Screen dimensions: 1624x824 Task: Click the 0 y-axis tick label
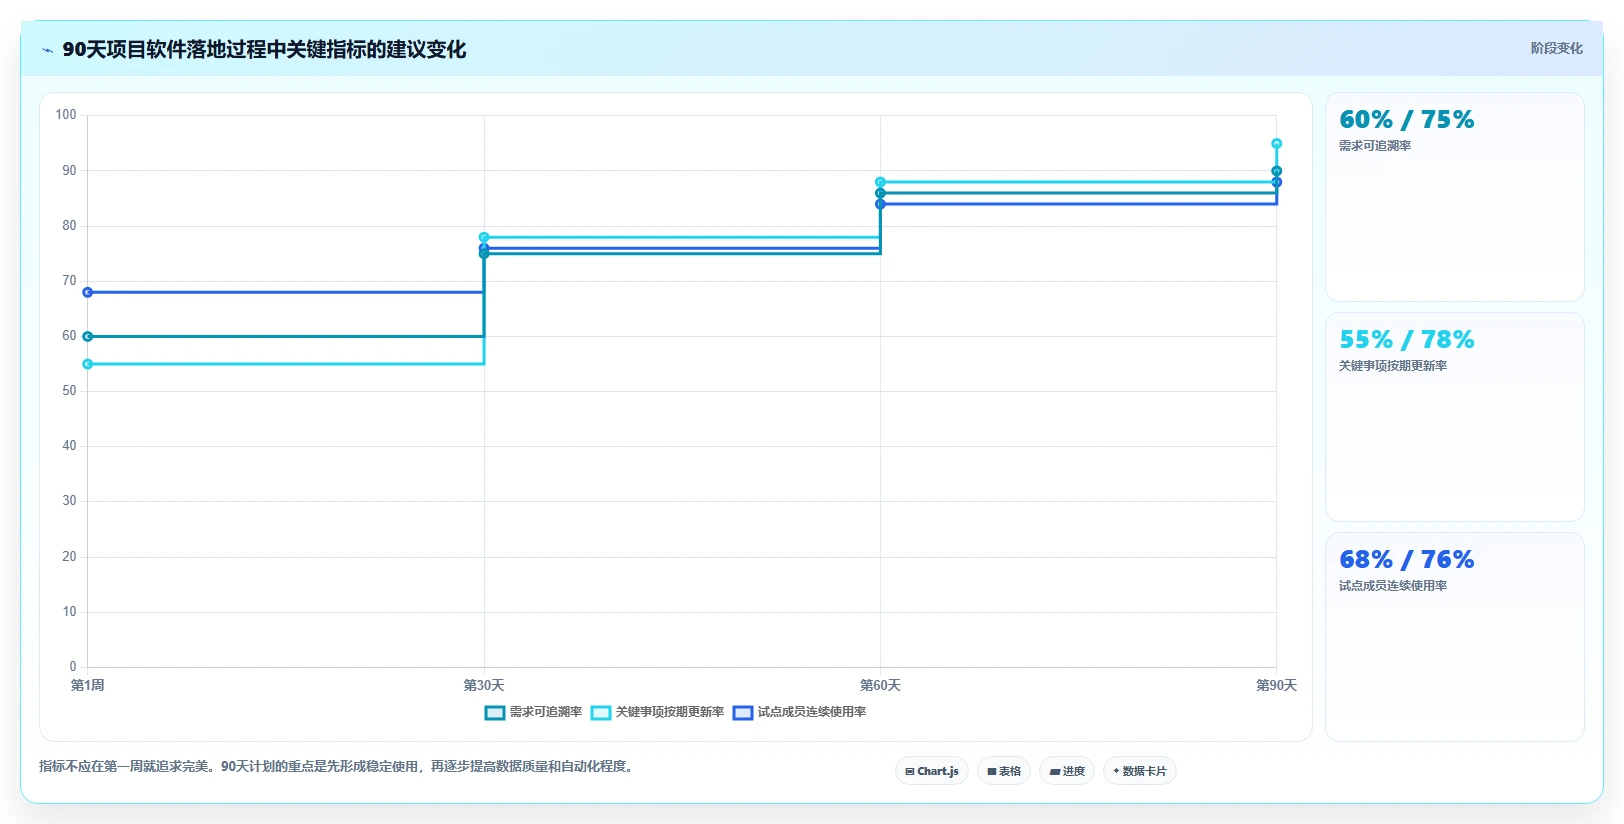pos(73,666)
